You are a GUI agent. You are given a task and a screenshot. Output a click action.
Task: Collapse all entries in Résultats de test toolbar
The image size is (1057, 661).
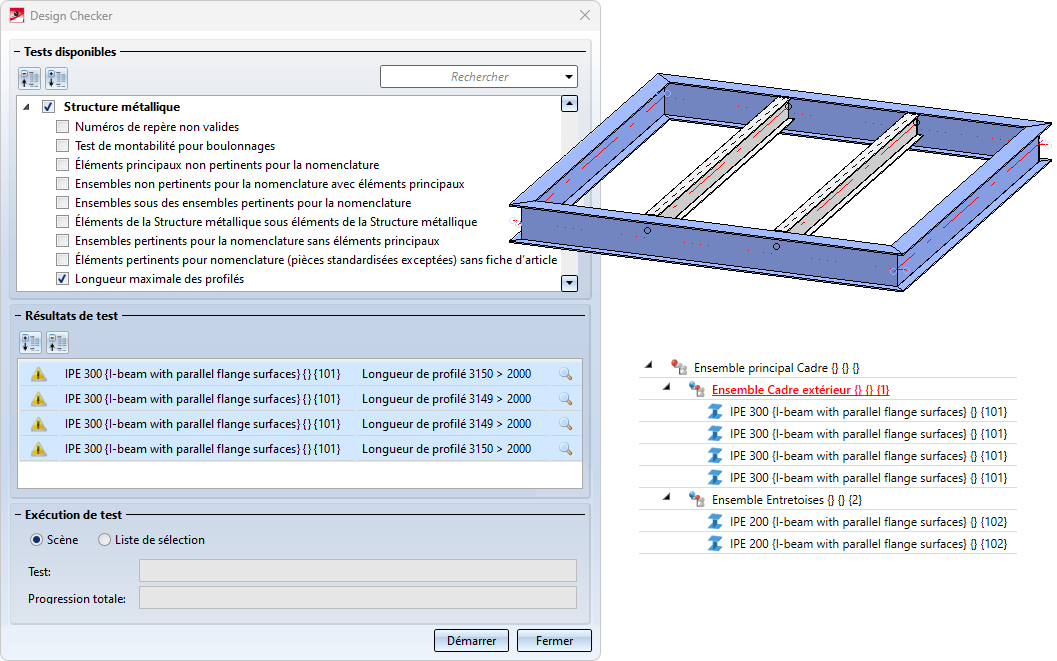click(x=58, y=343)
